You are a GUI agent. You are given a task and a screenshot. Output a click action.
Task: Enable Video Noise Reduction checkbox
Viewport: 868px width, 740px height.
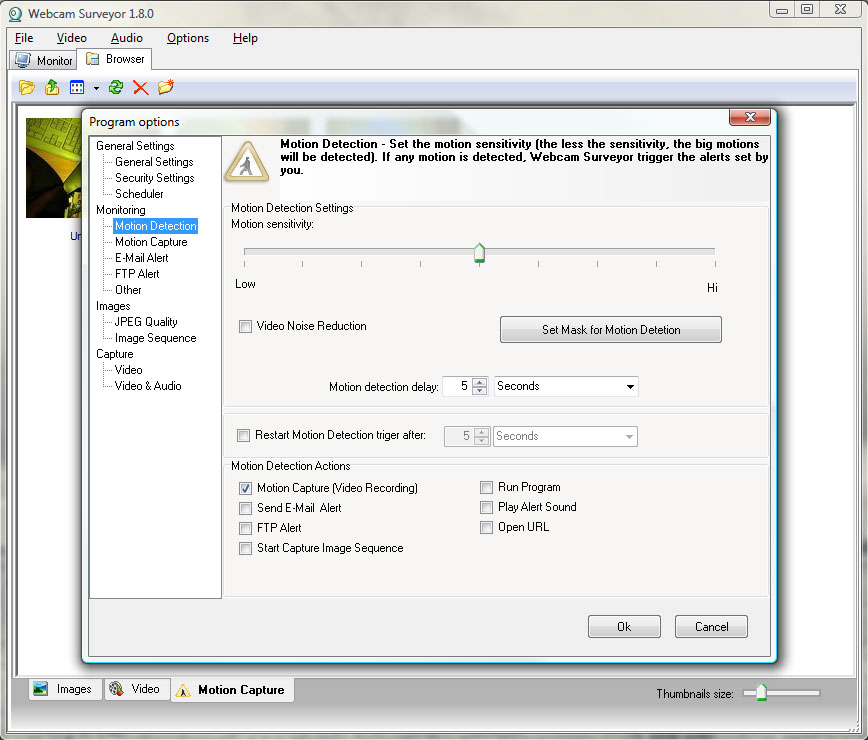coord(245,327)
